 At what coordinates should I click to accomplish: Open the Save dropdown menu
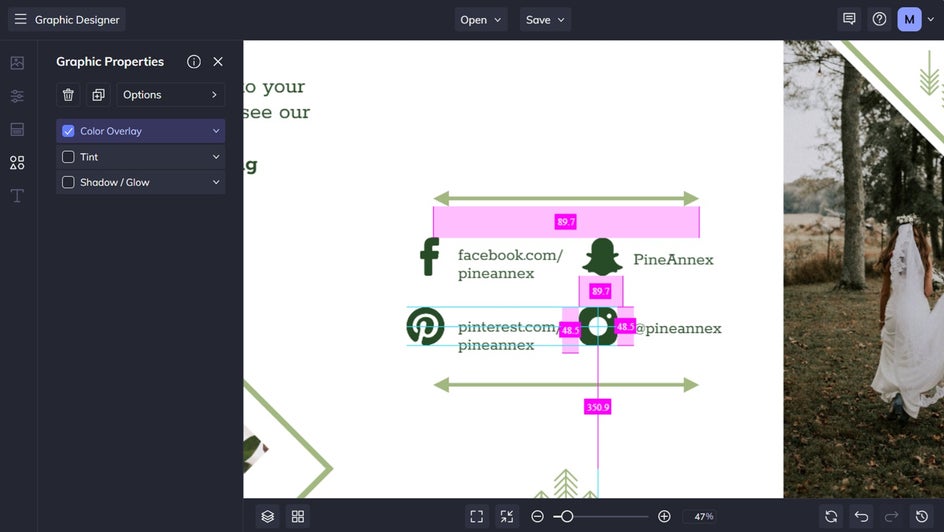coord(545,20)
